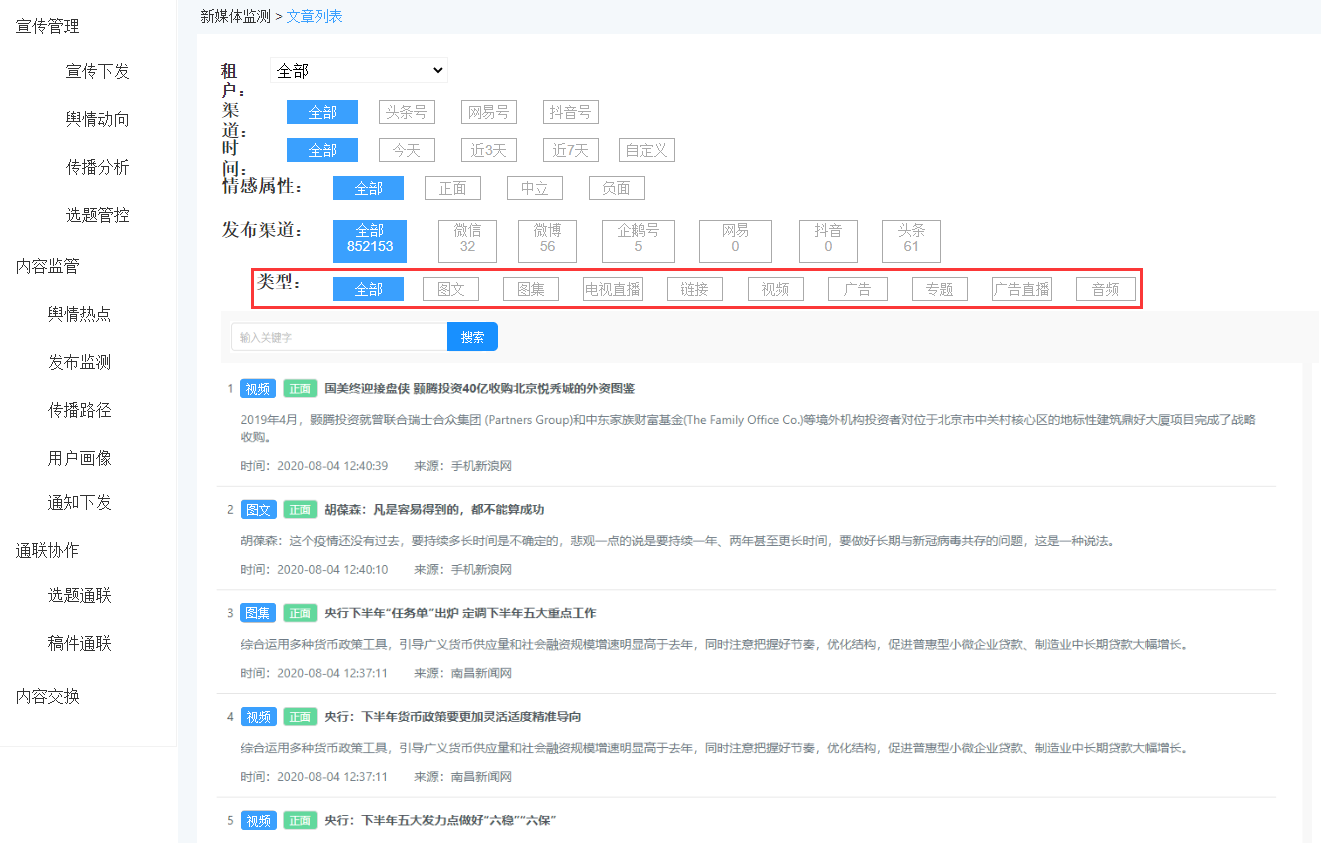Open article 国美终迎接盘侠 title

point(479,388)
